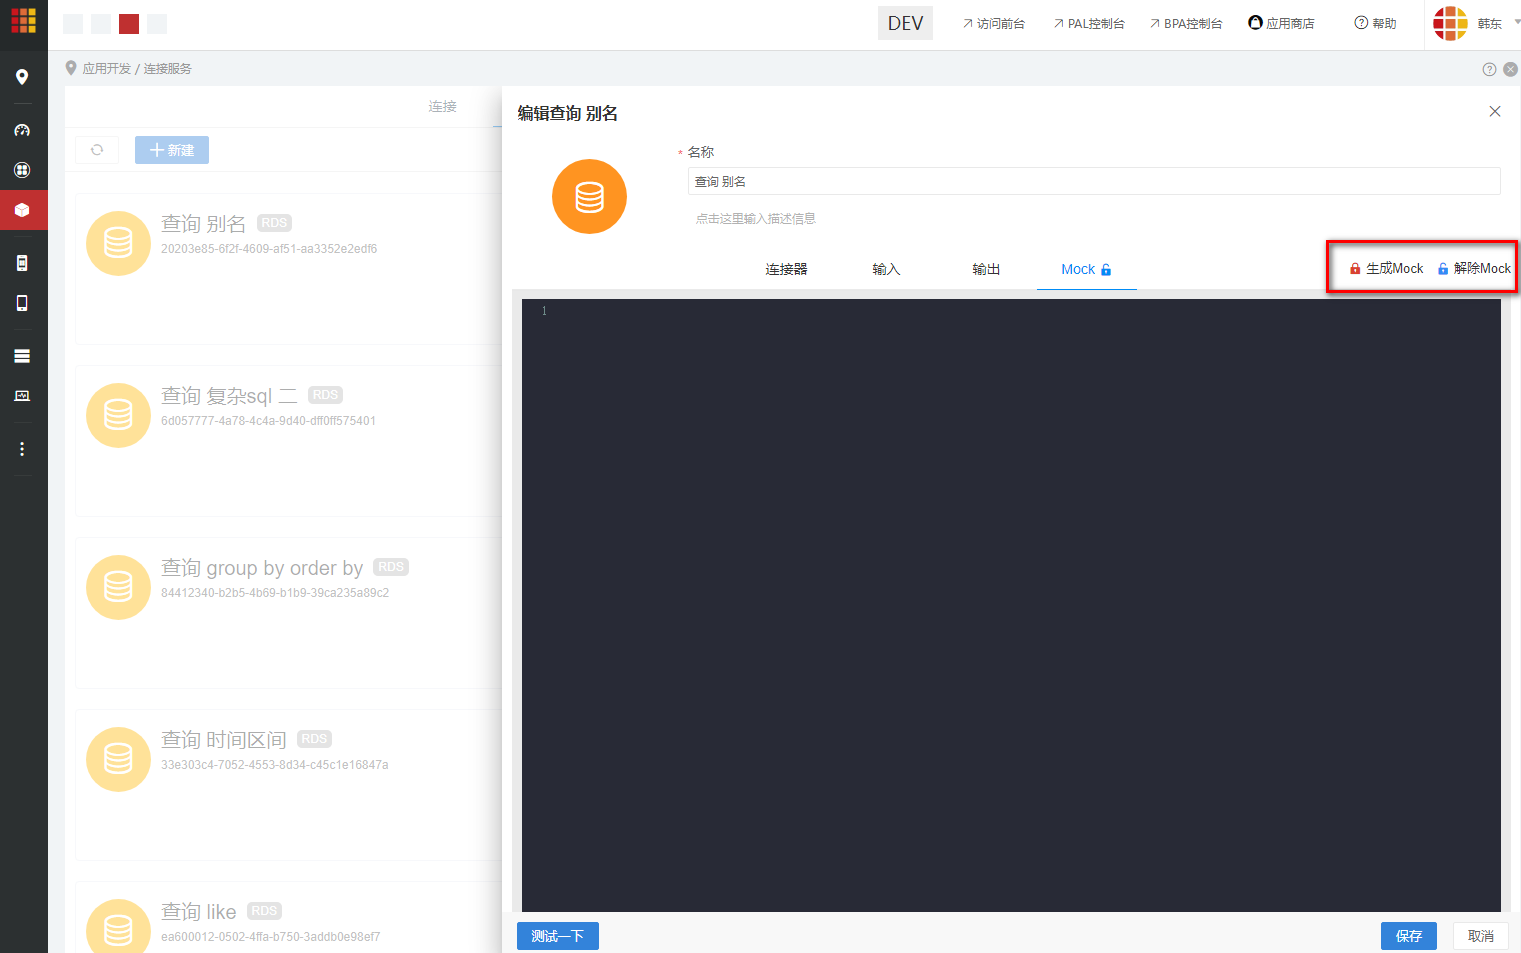Open the laptop monitor icon in the sidebar
The height and width of the screenshot is (953, 1521).
point(23,395)
